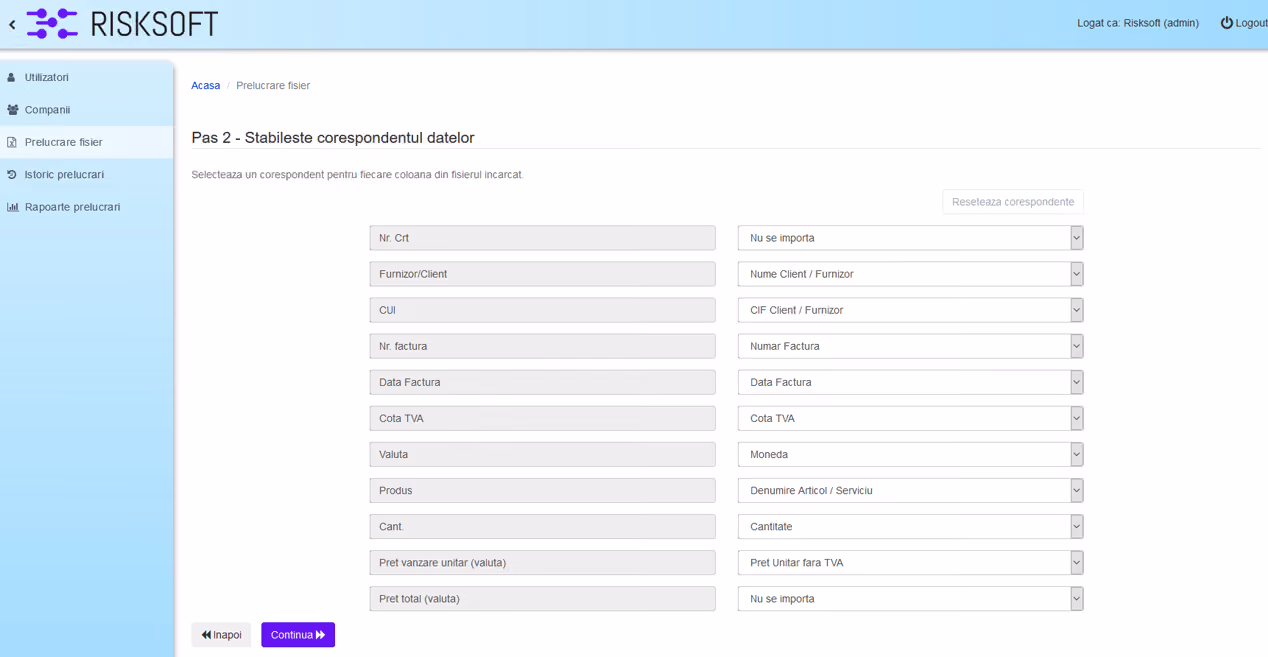Open the Pret Unitar fara TVA dropdown

[910, 562]
